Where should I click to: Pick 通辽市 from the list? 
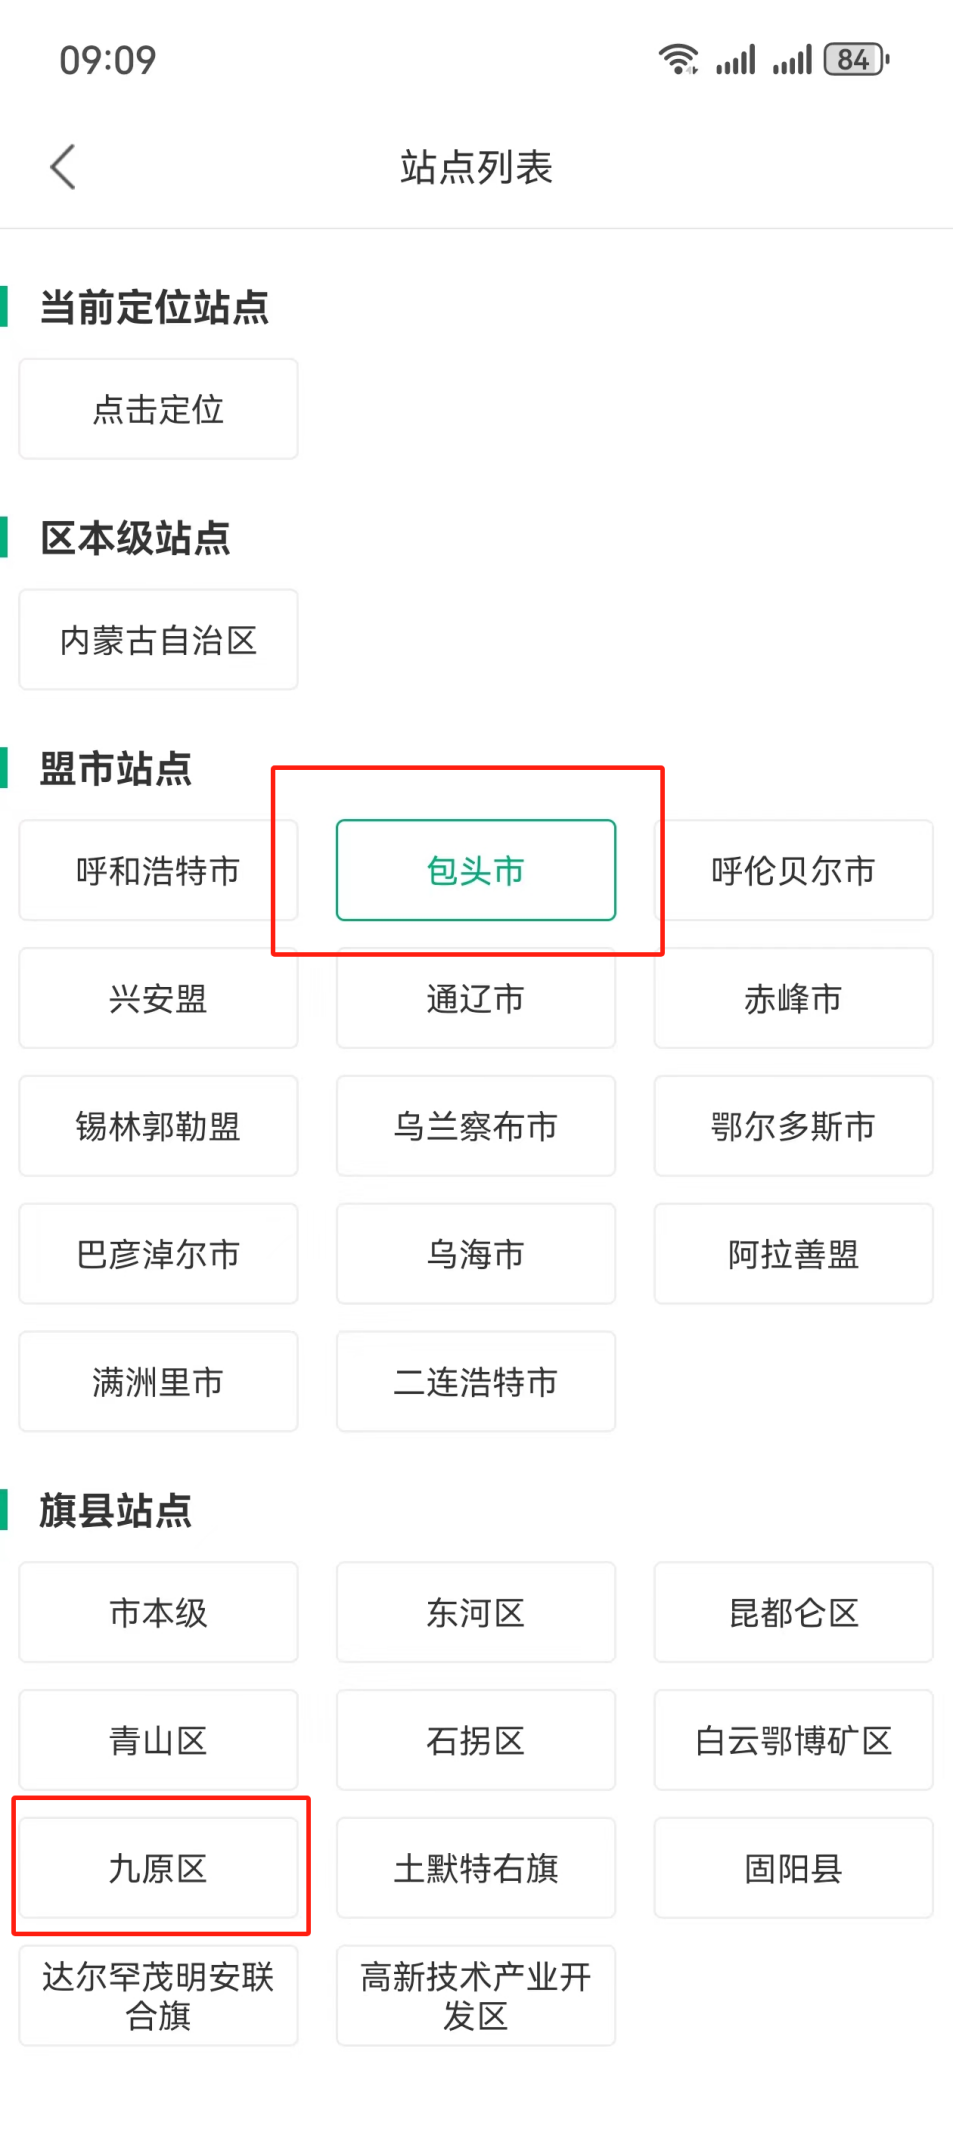tap(475, 998)
